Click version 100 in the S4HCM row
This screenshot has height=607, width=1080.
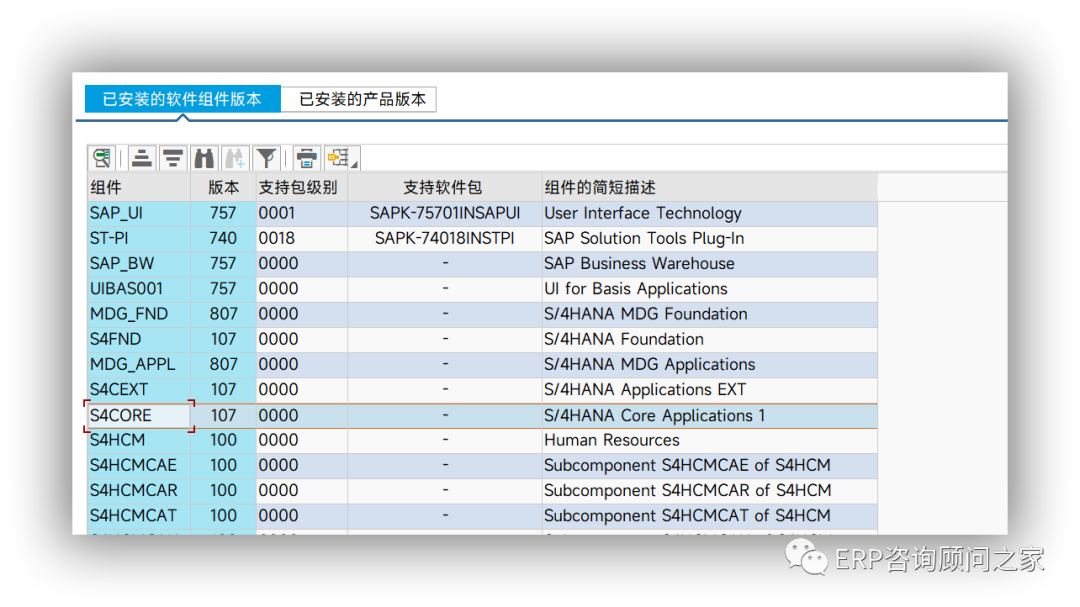(223, 440)
